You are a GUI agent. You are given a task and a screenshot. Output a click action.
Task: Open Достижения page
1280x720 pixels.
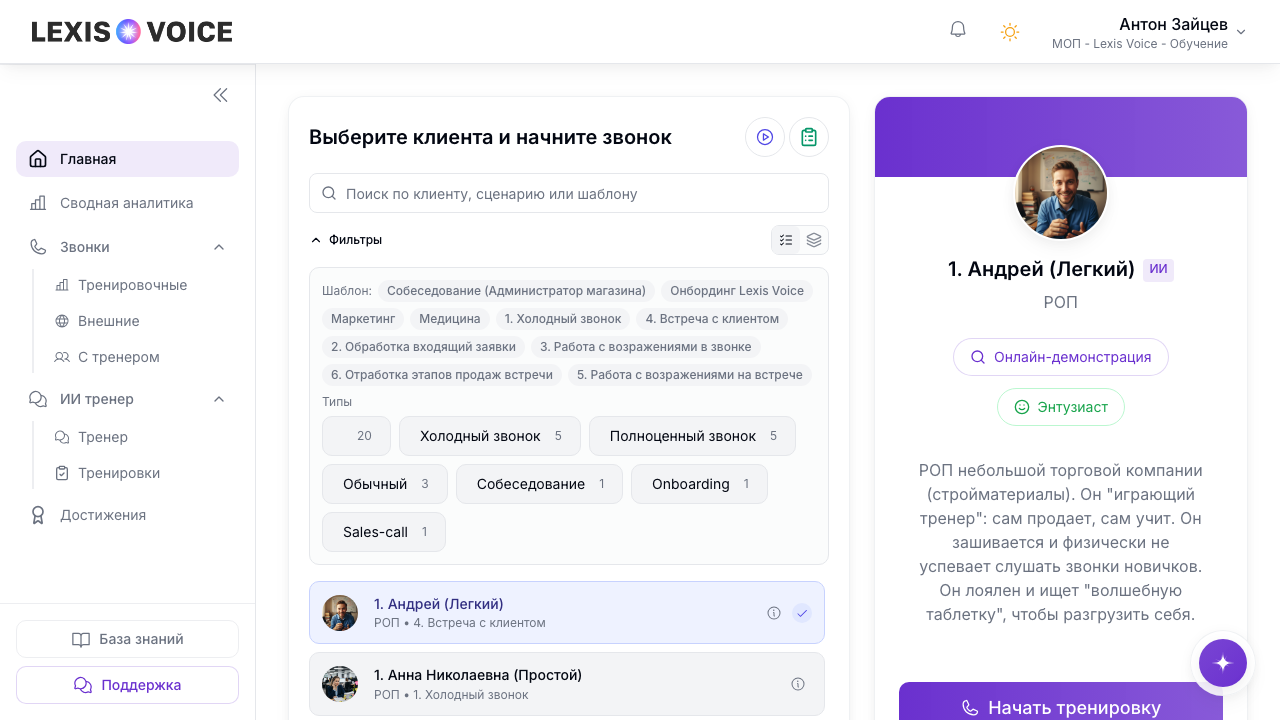[x=127, y=515]
